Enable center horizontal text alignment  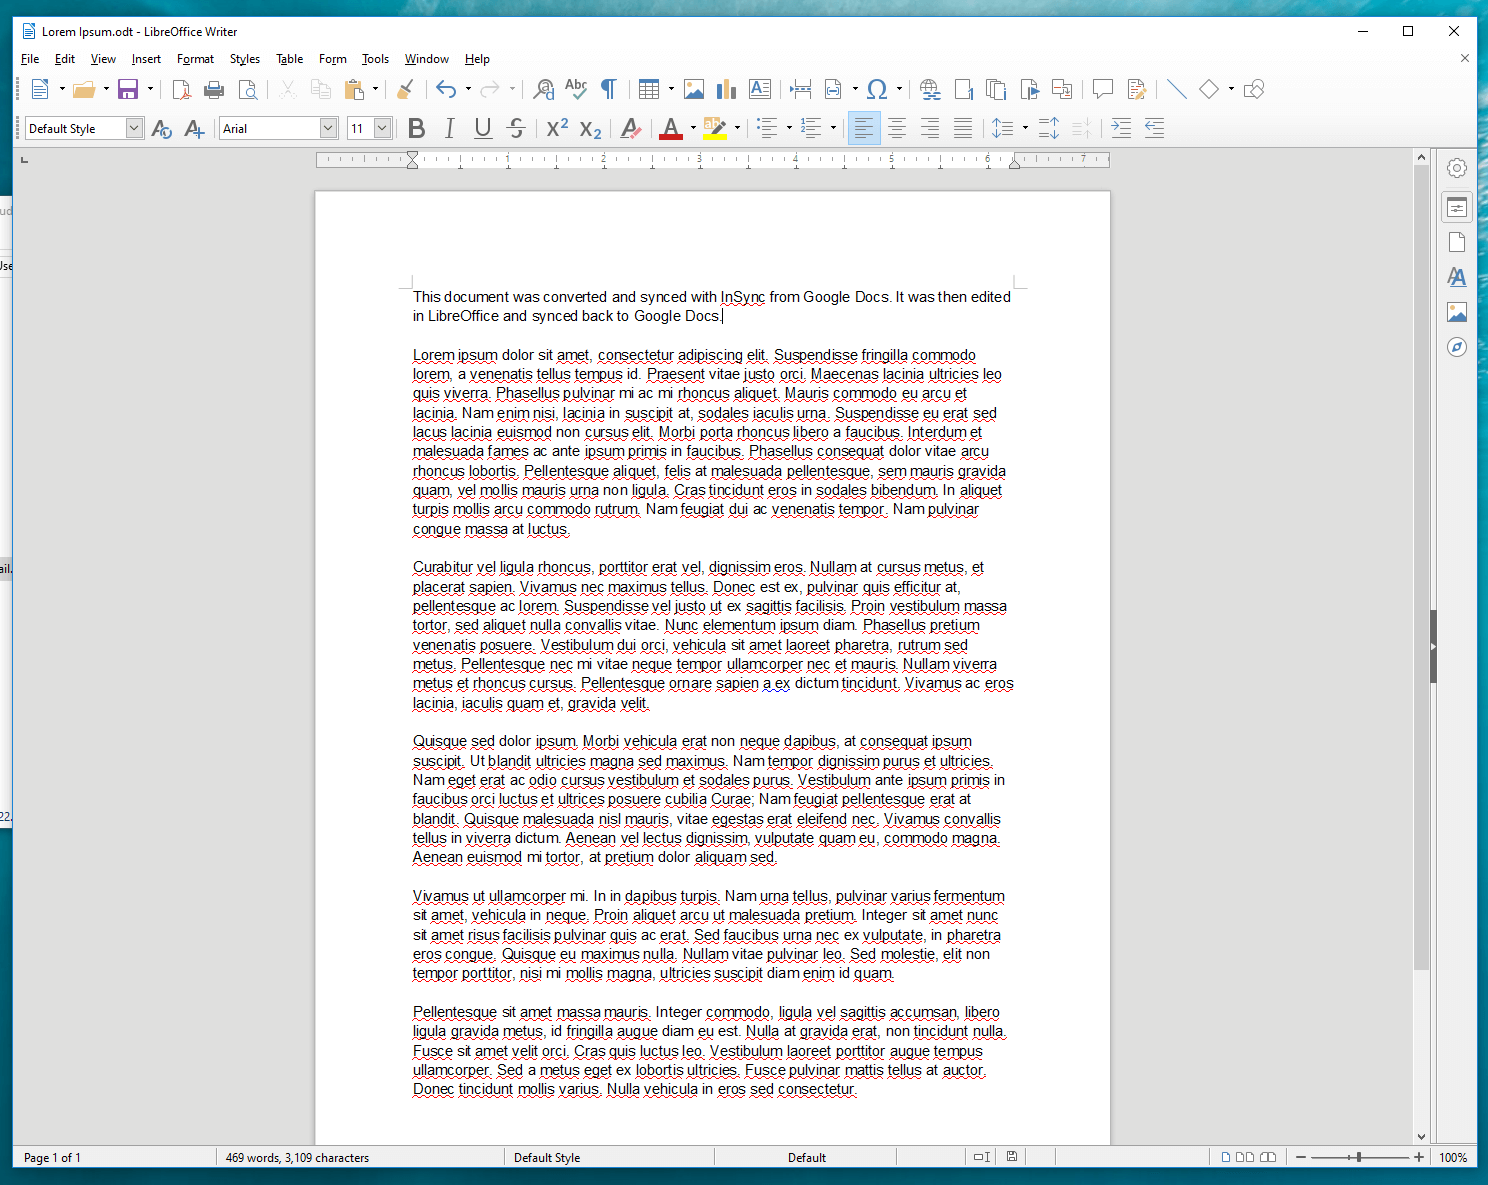pyautogui.click(x=897, y=128)
